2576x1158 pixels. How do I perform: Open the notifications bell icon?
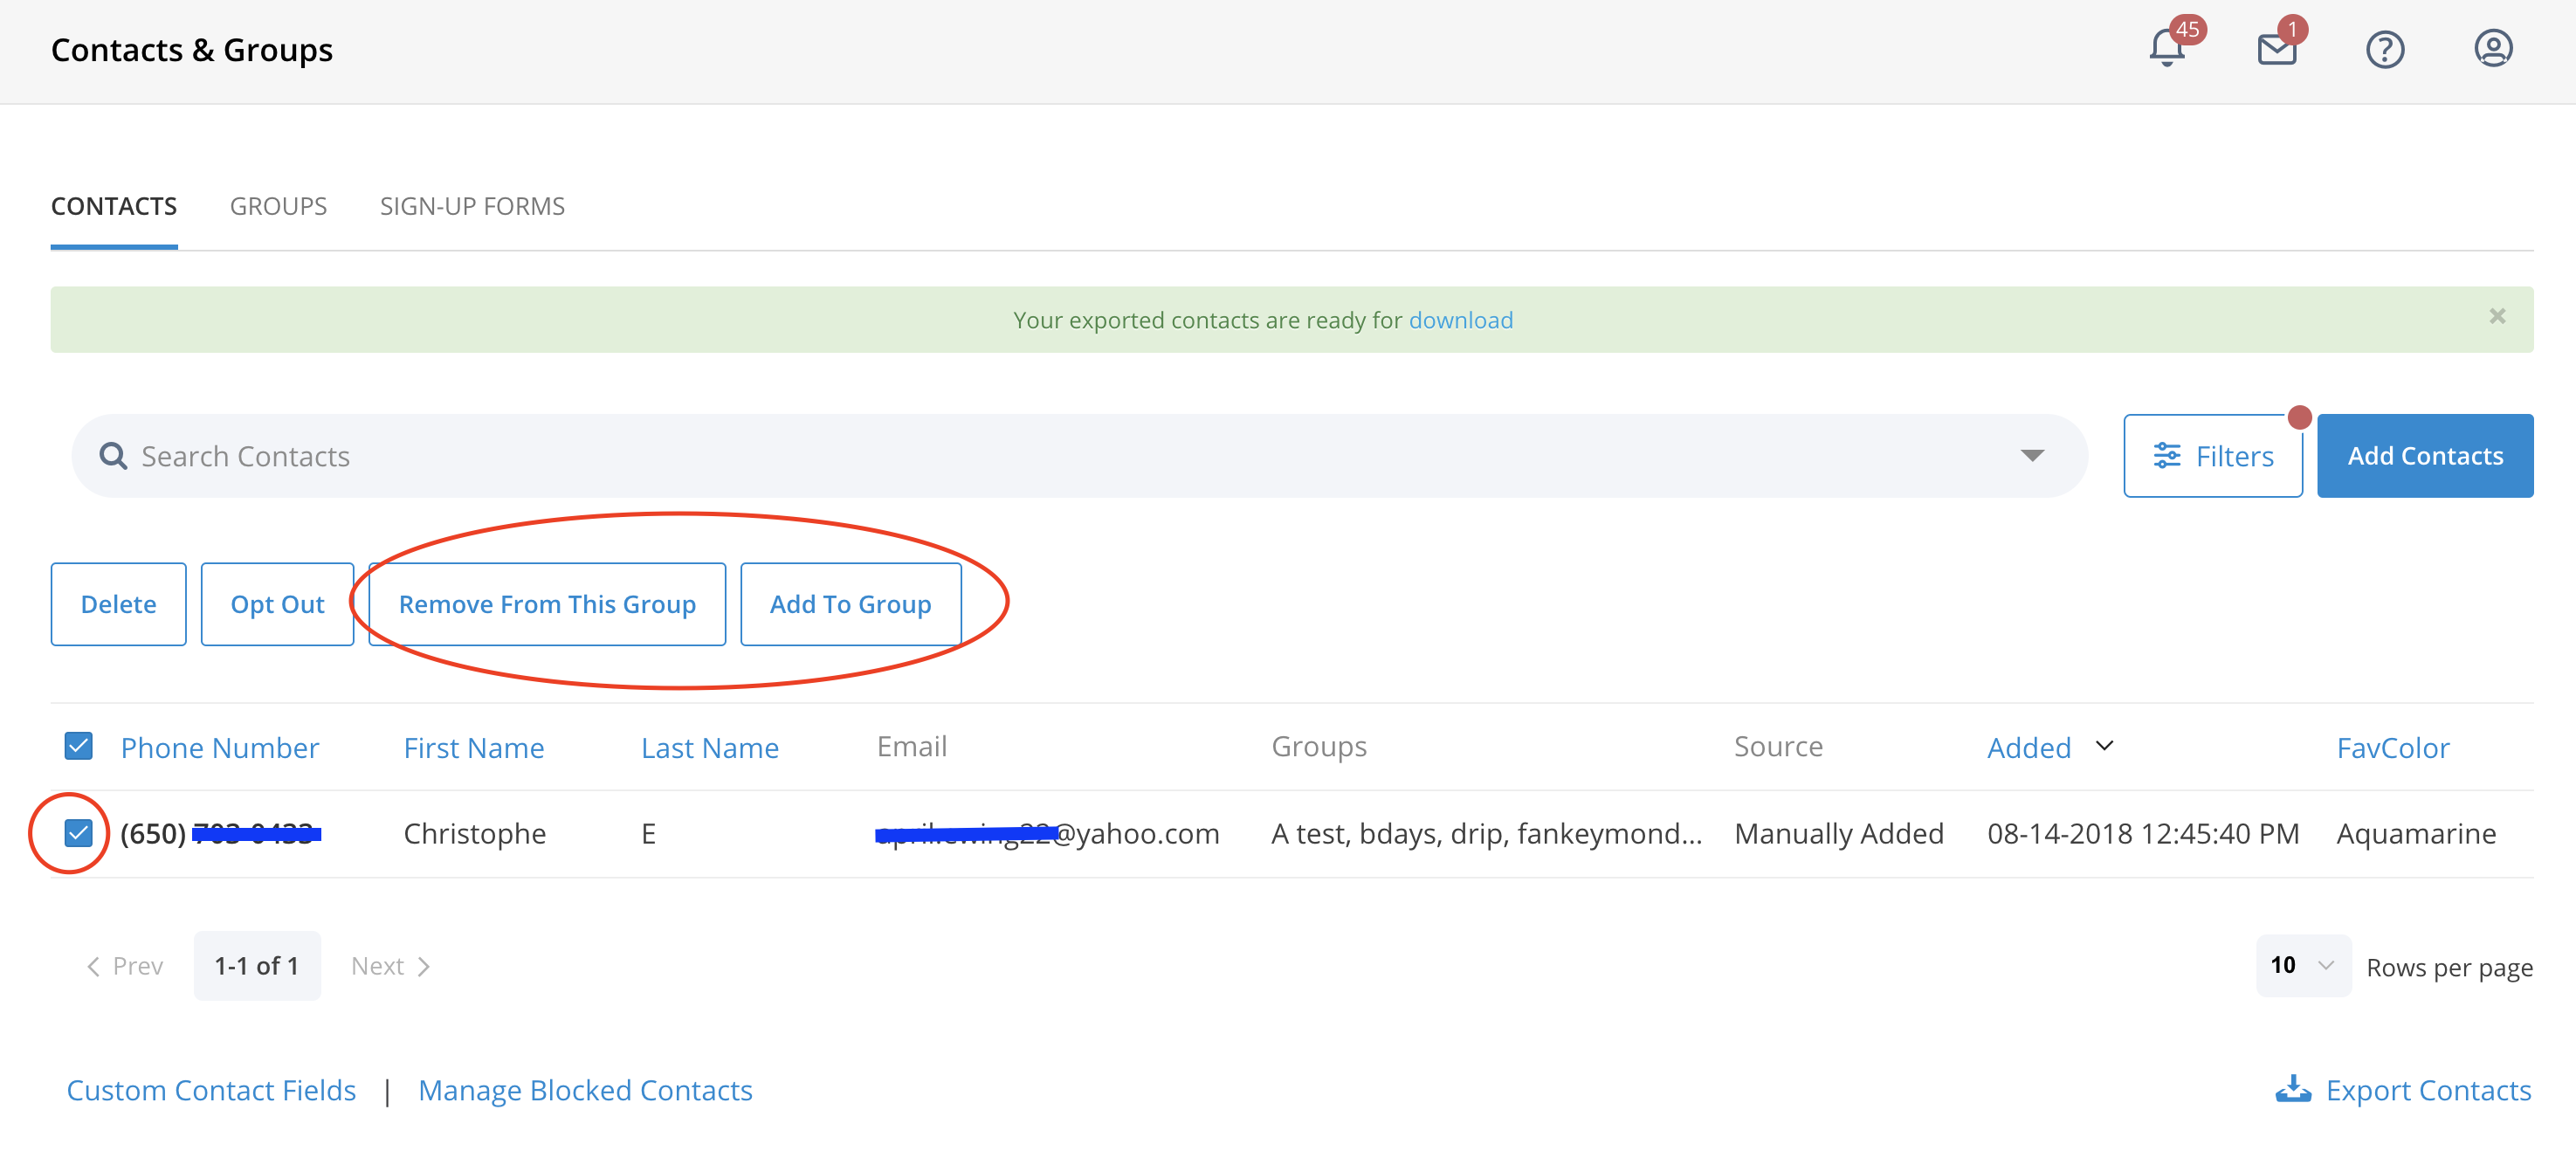(x=2166, y=49)
